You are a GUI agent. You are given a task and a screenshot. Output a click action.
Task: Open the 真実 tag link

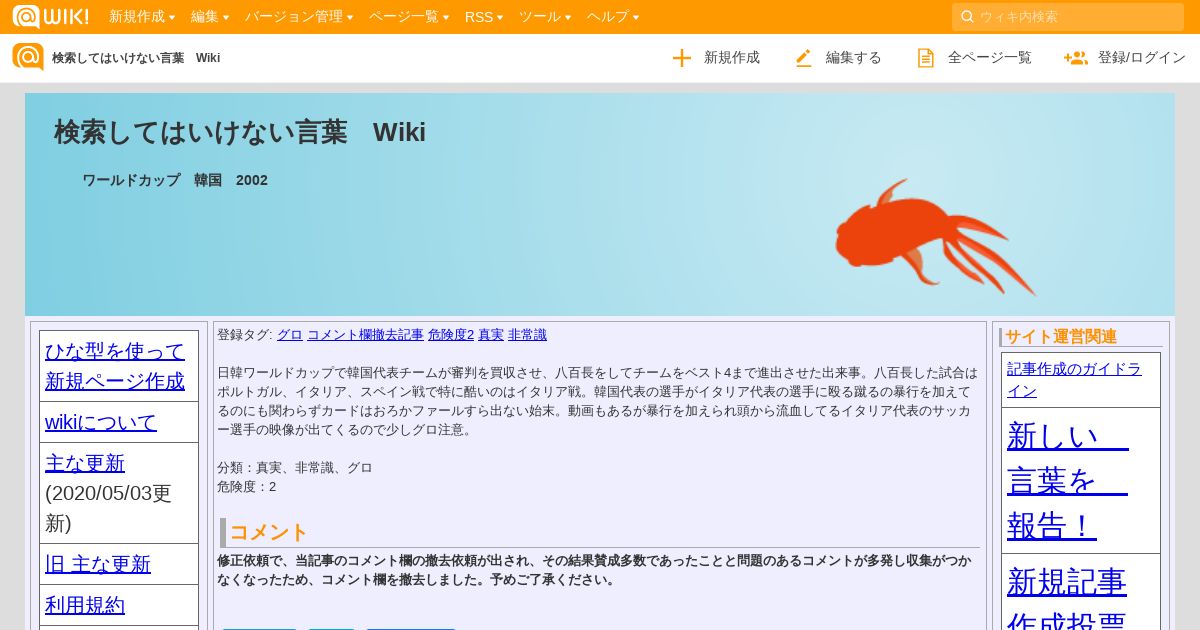[x=491, y=335]
